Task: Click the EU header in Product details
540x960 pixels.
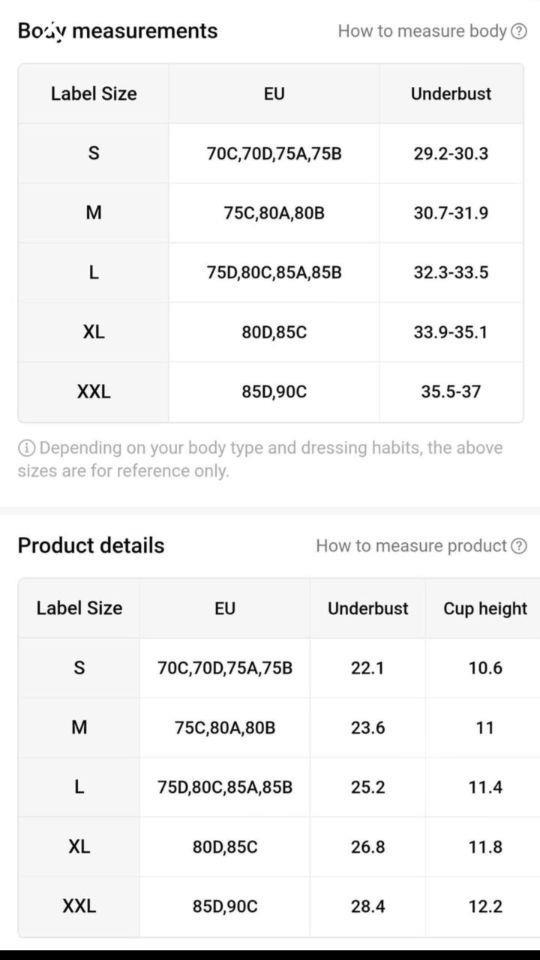Action: [225, 609]
